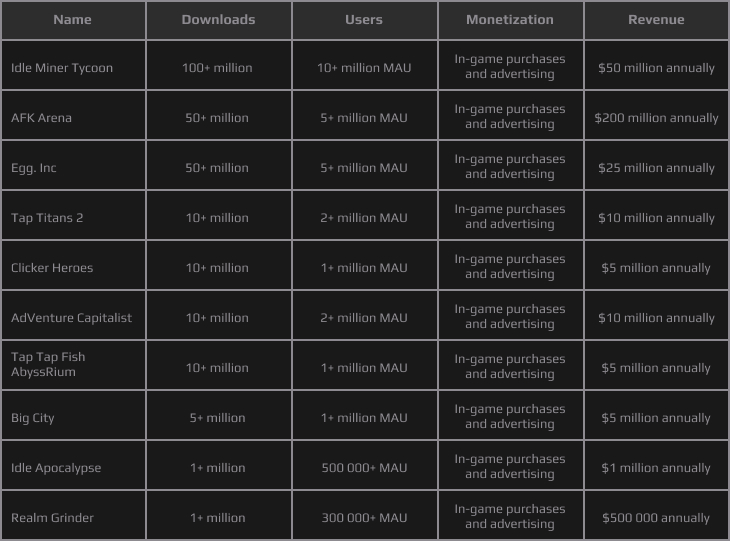Select the Egg. Inc name cell

click(73, 165)
